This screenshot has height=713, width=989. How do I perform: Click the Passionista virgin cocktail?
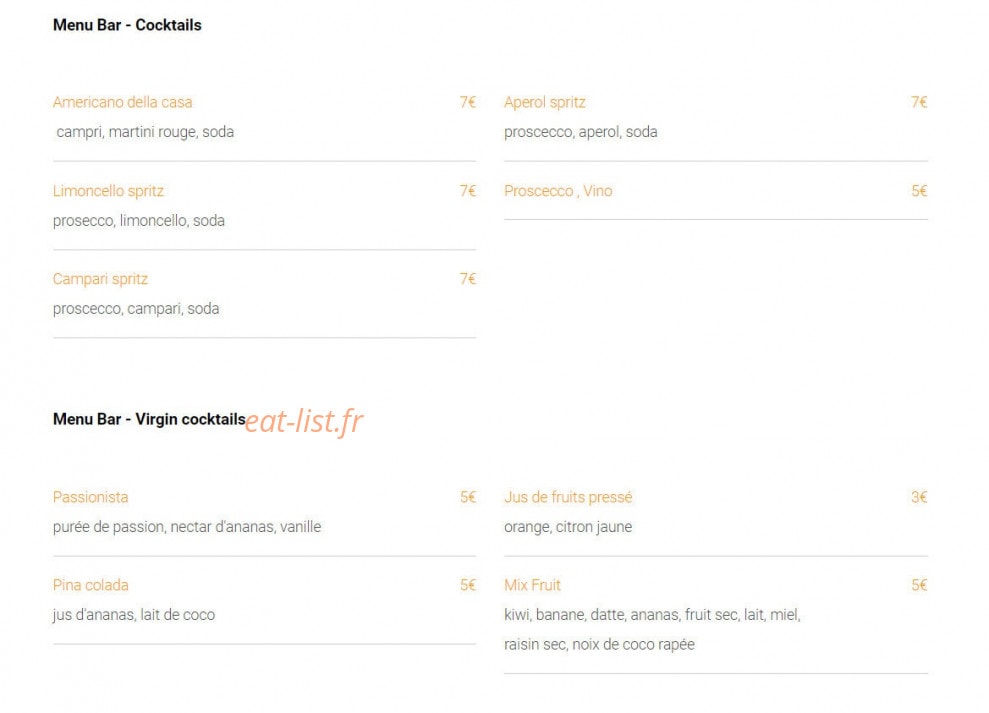tap(90, 497)
